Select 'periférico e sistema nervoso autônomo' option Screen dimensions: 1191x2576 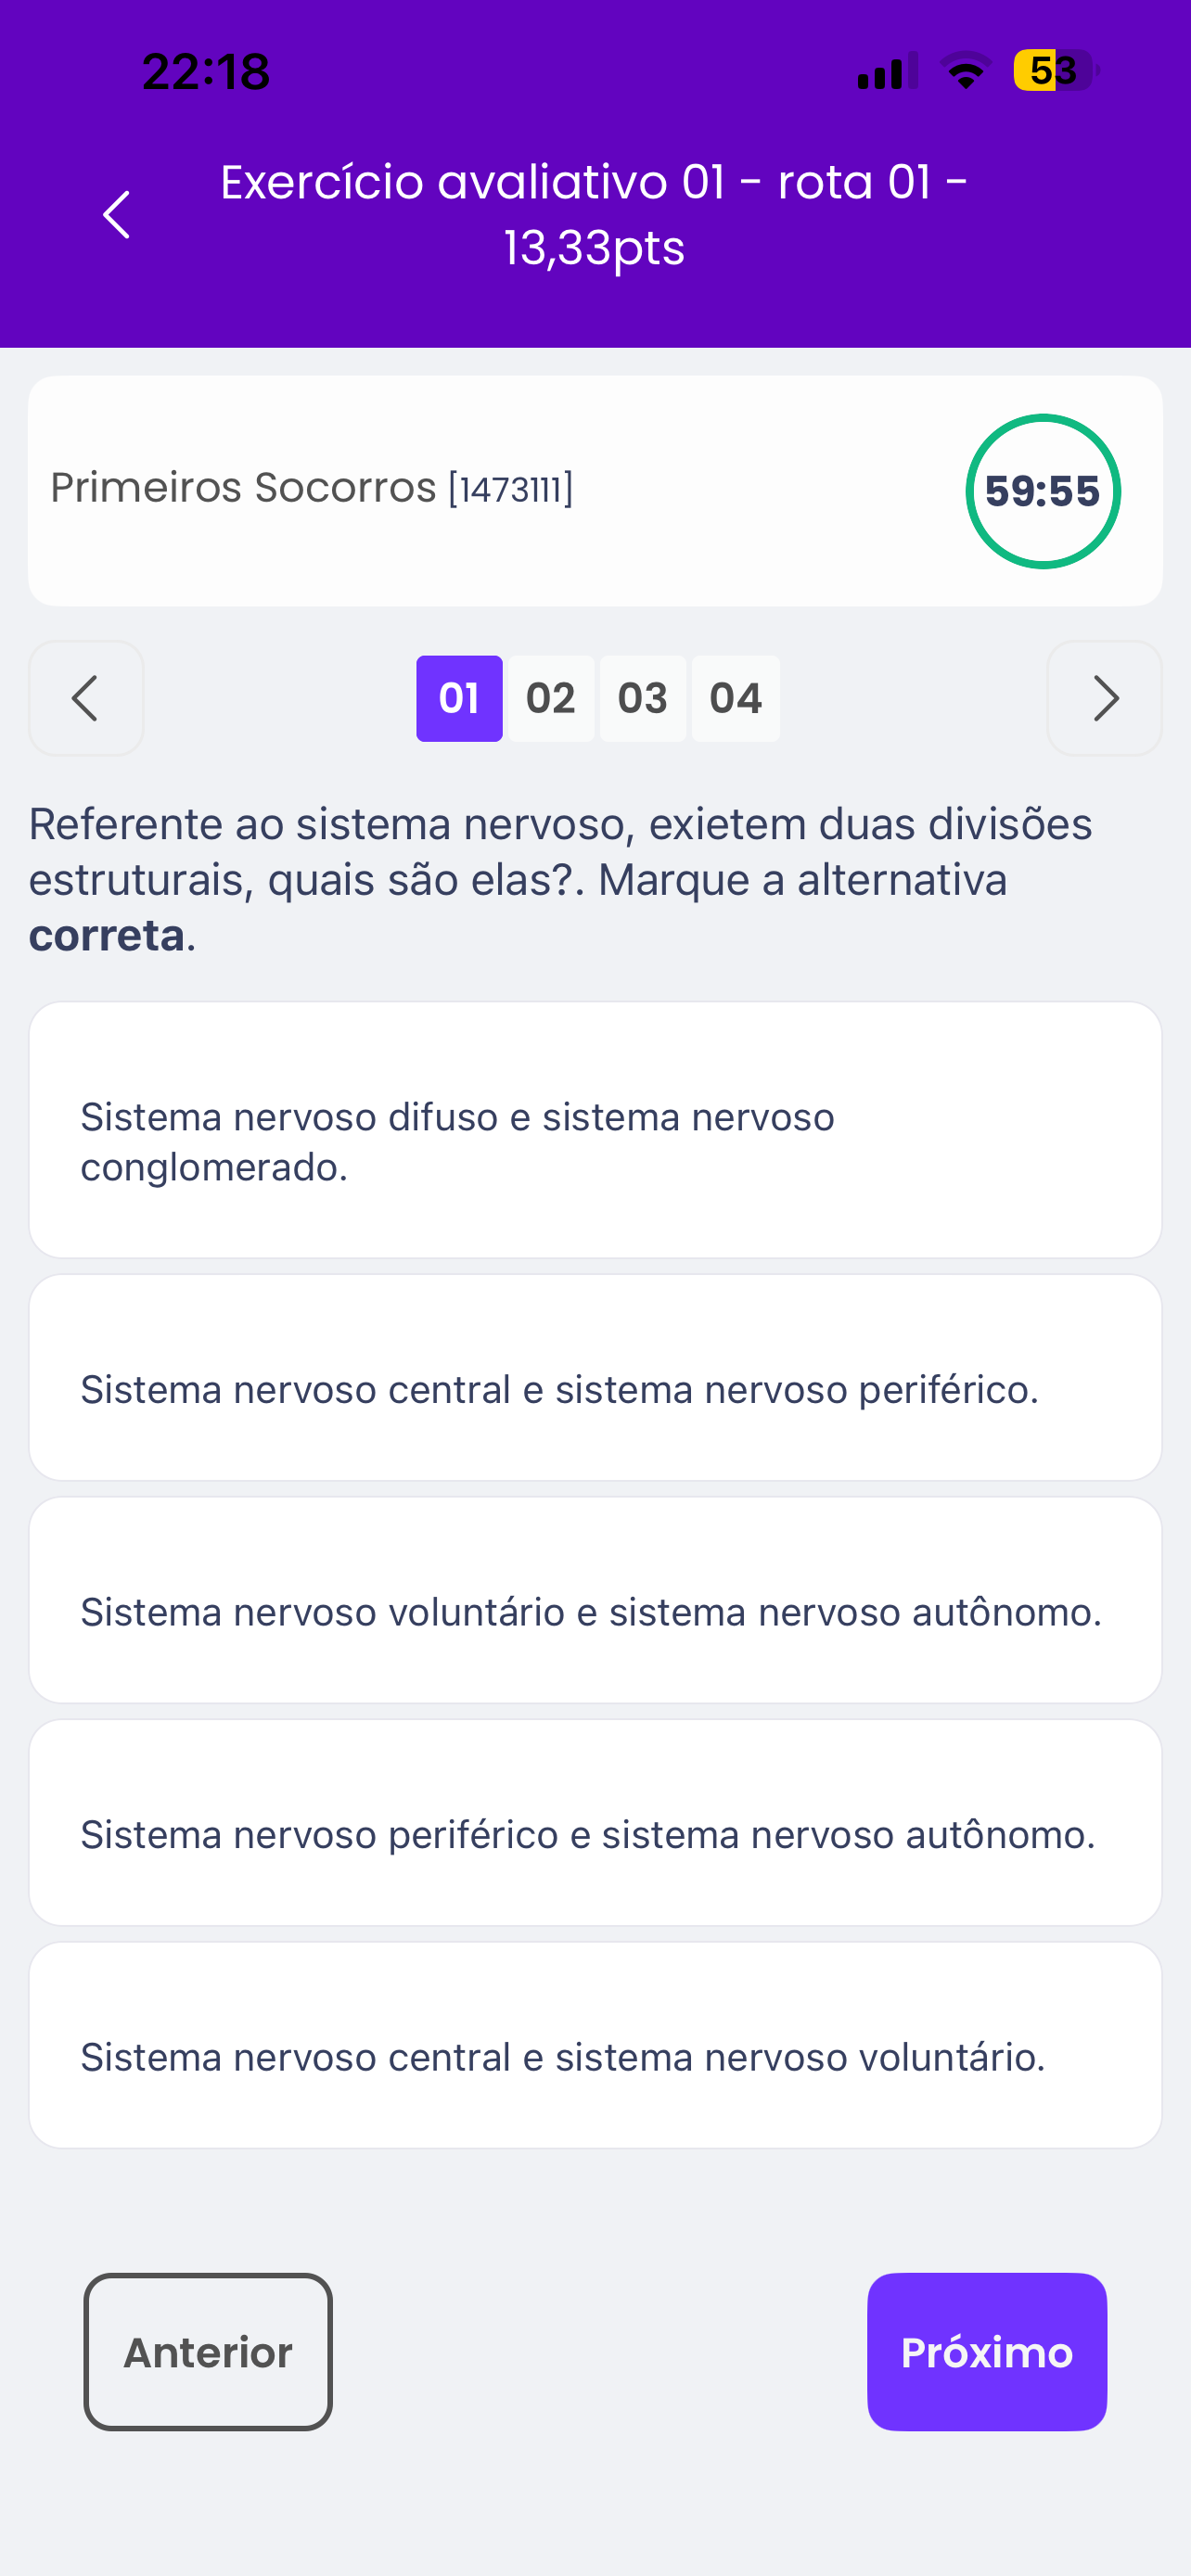coord(595,1834)
